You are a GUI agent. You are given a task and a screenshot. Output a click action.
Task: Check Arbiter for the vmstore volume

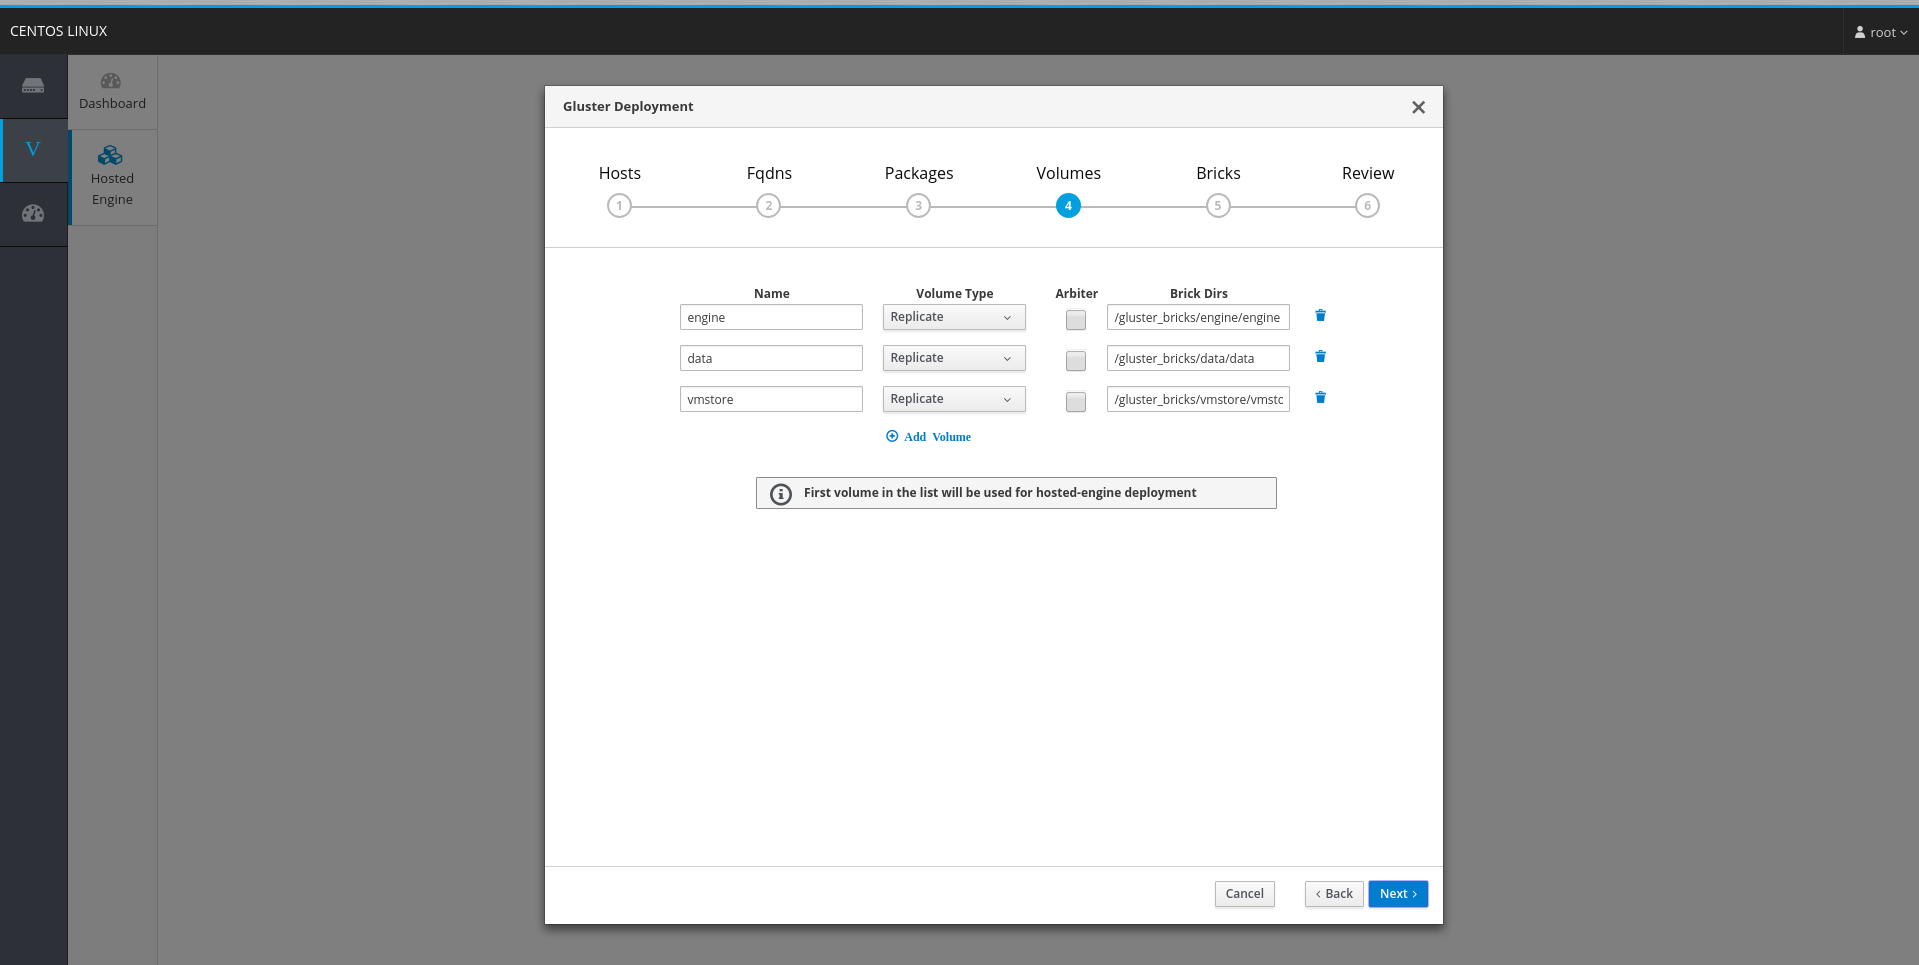(x=1075, y=402)
